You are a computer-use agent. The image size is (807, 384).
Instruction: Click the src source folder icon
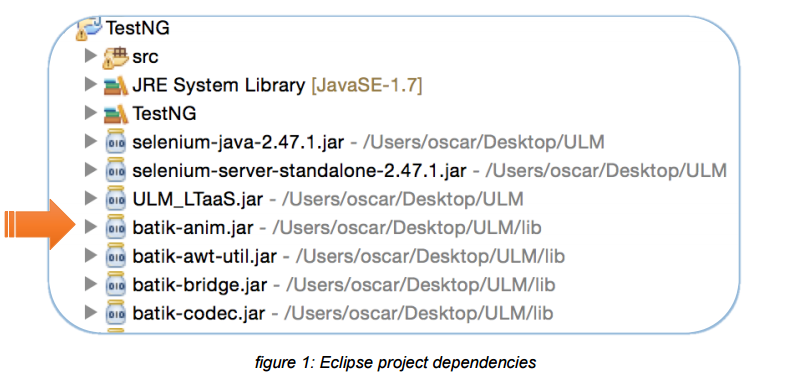tap(115, 57)
